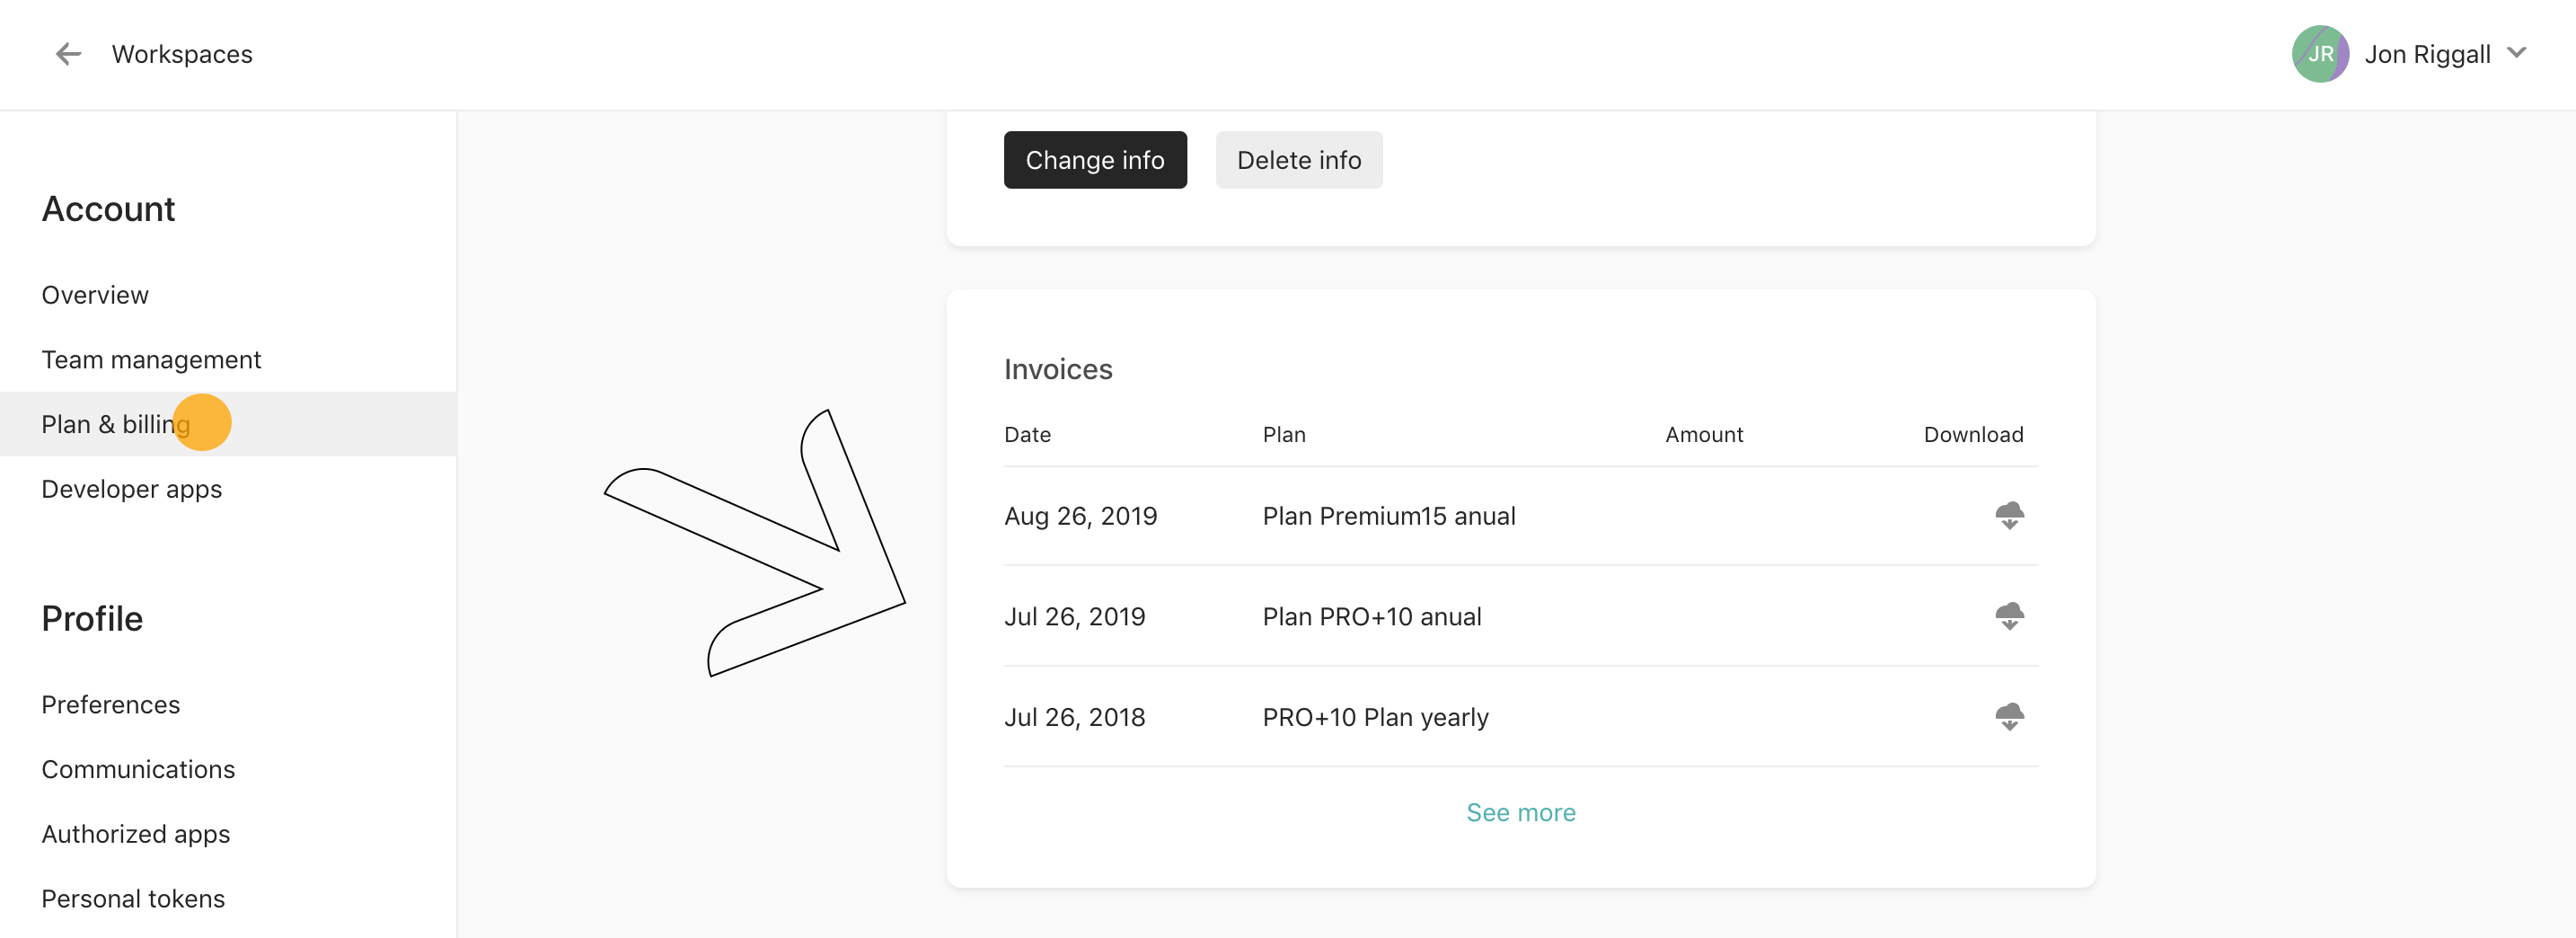Download the Plan PRO+10 anual invoice

click(2009, 616)
